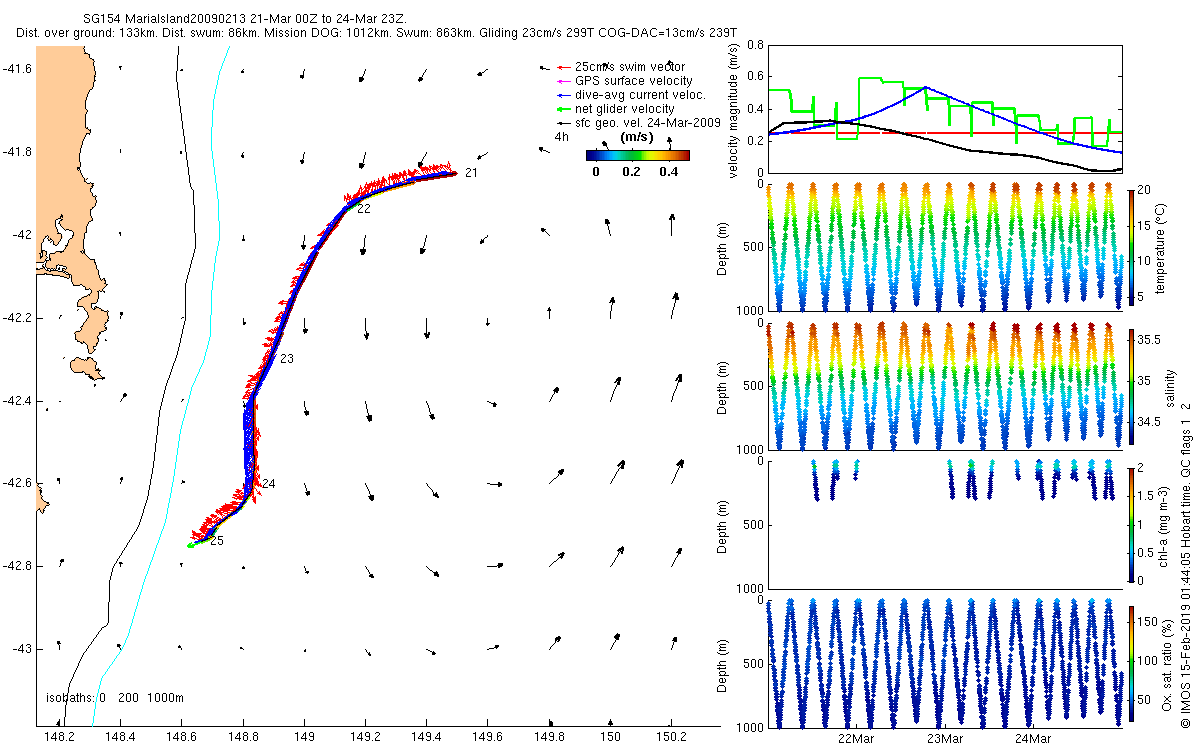Click the '1.5' tick on chl-a colorbar
The height and width of the screenshot is (750, 1200).
point(1148,496)
